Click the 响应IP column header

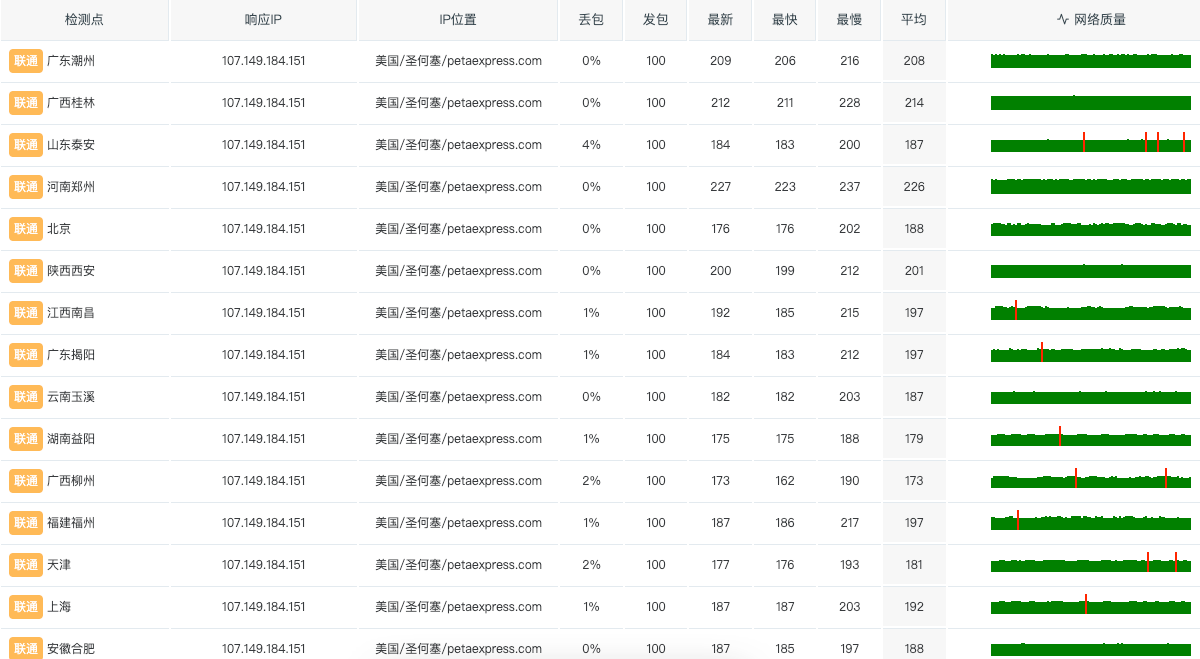coord(263,20)
